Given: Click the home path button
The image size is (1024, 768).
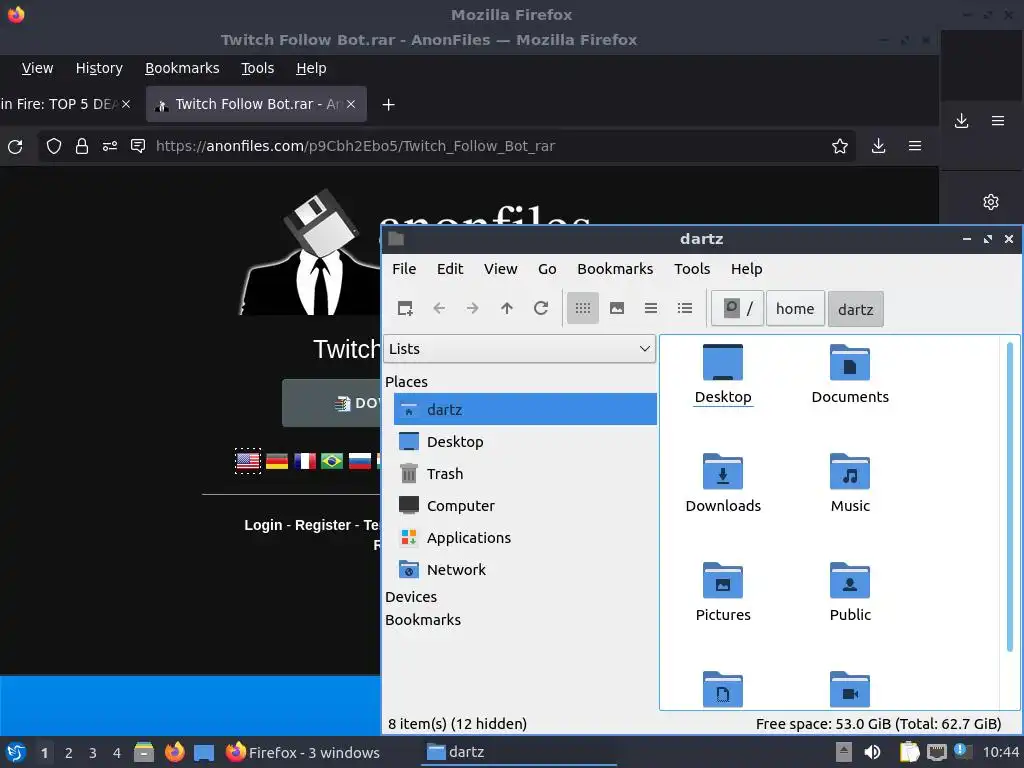Looking at the screenshot, I should [x=795, y=308].
